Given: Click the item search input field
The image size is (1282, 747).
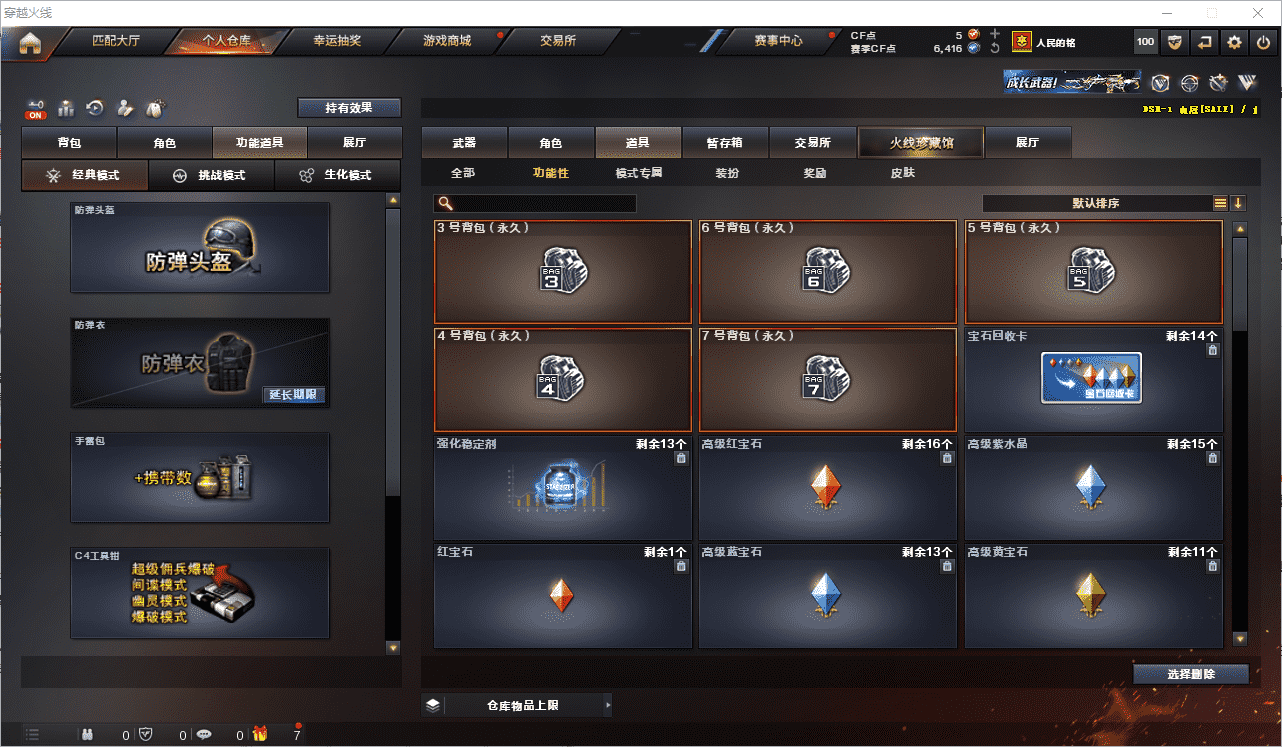Looking at the screenshot, I should [535, 203].
